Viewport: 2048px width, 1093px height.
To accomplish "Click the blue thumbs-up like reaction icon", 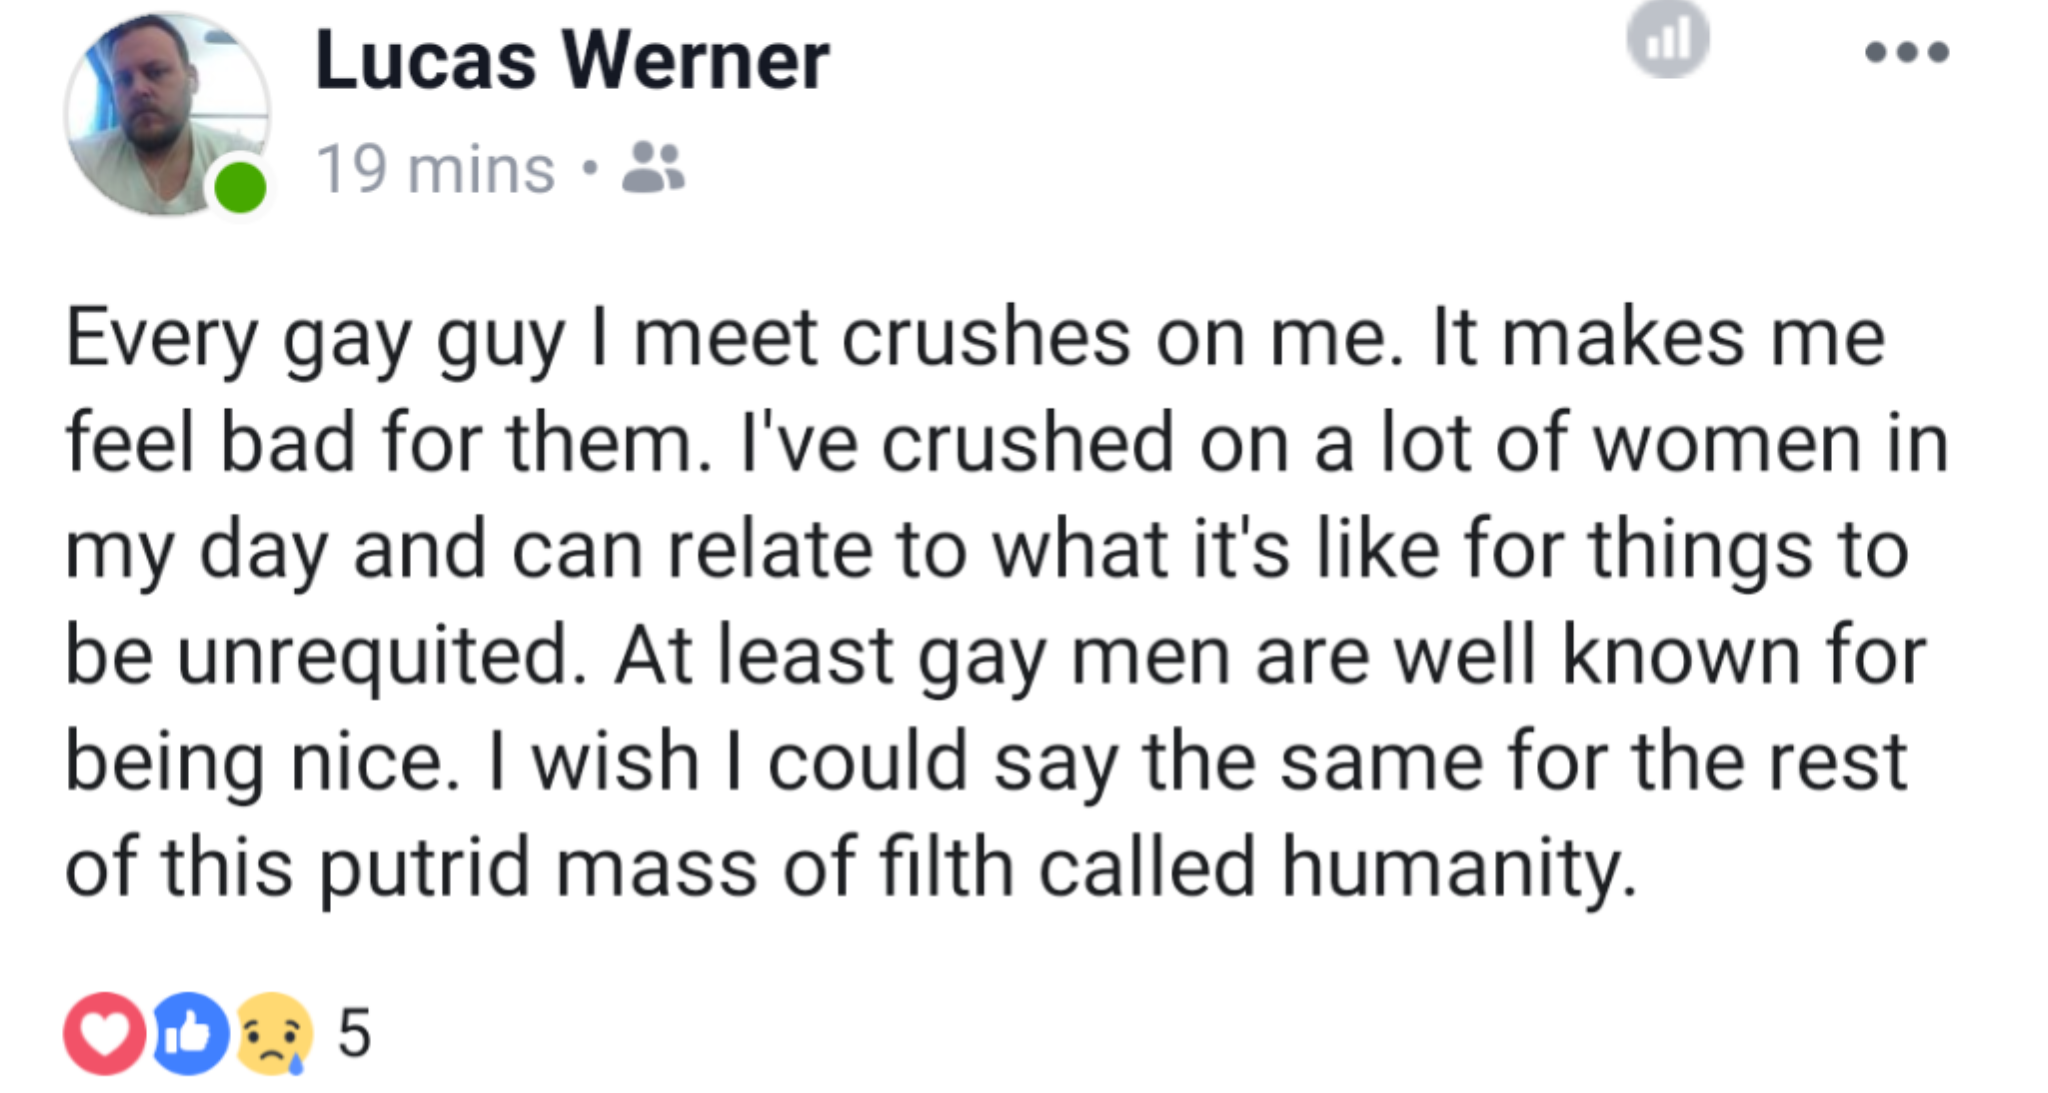I will (x=189, y=1033).
